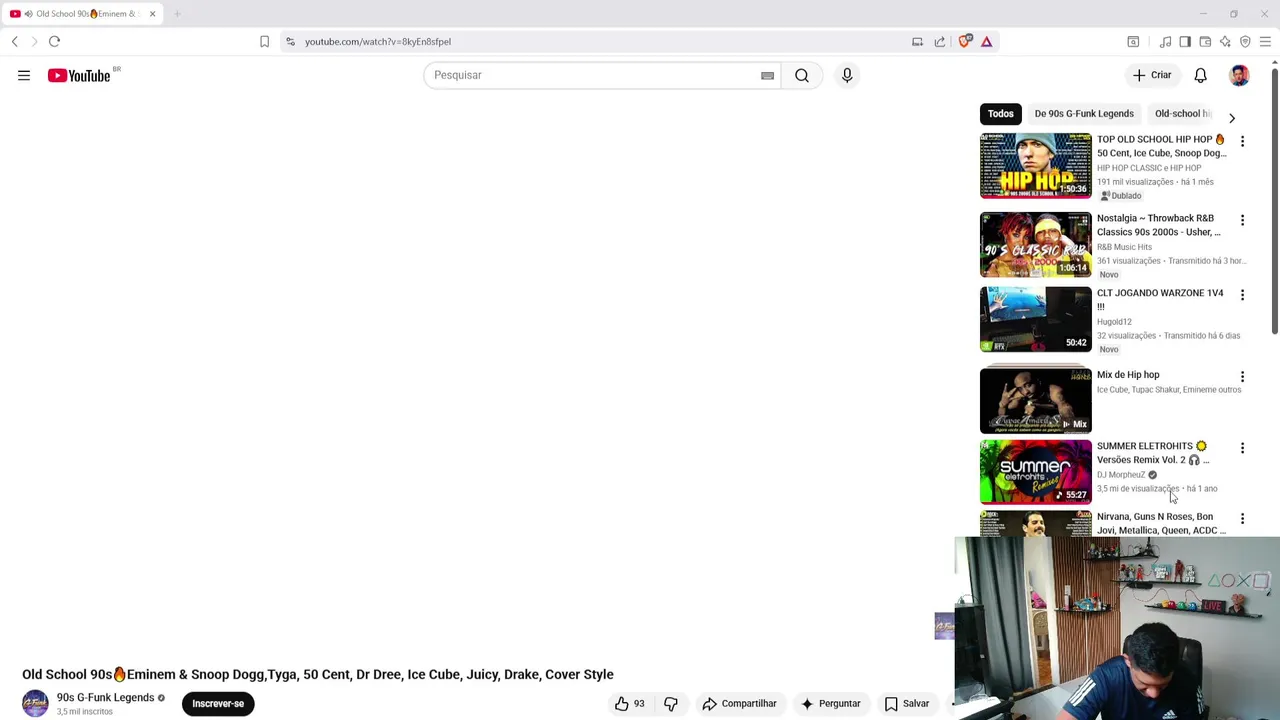The width and height of the screenshot is (1280, 720).
Task: Open the DJ MorpheuZ channel name
Action: point(1121,475)
